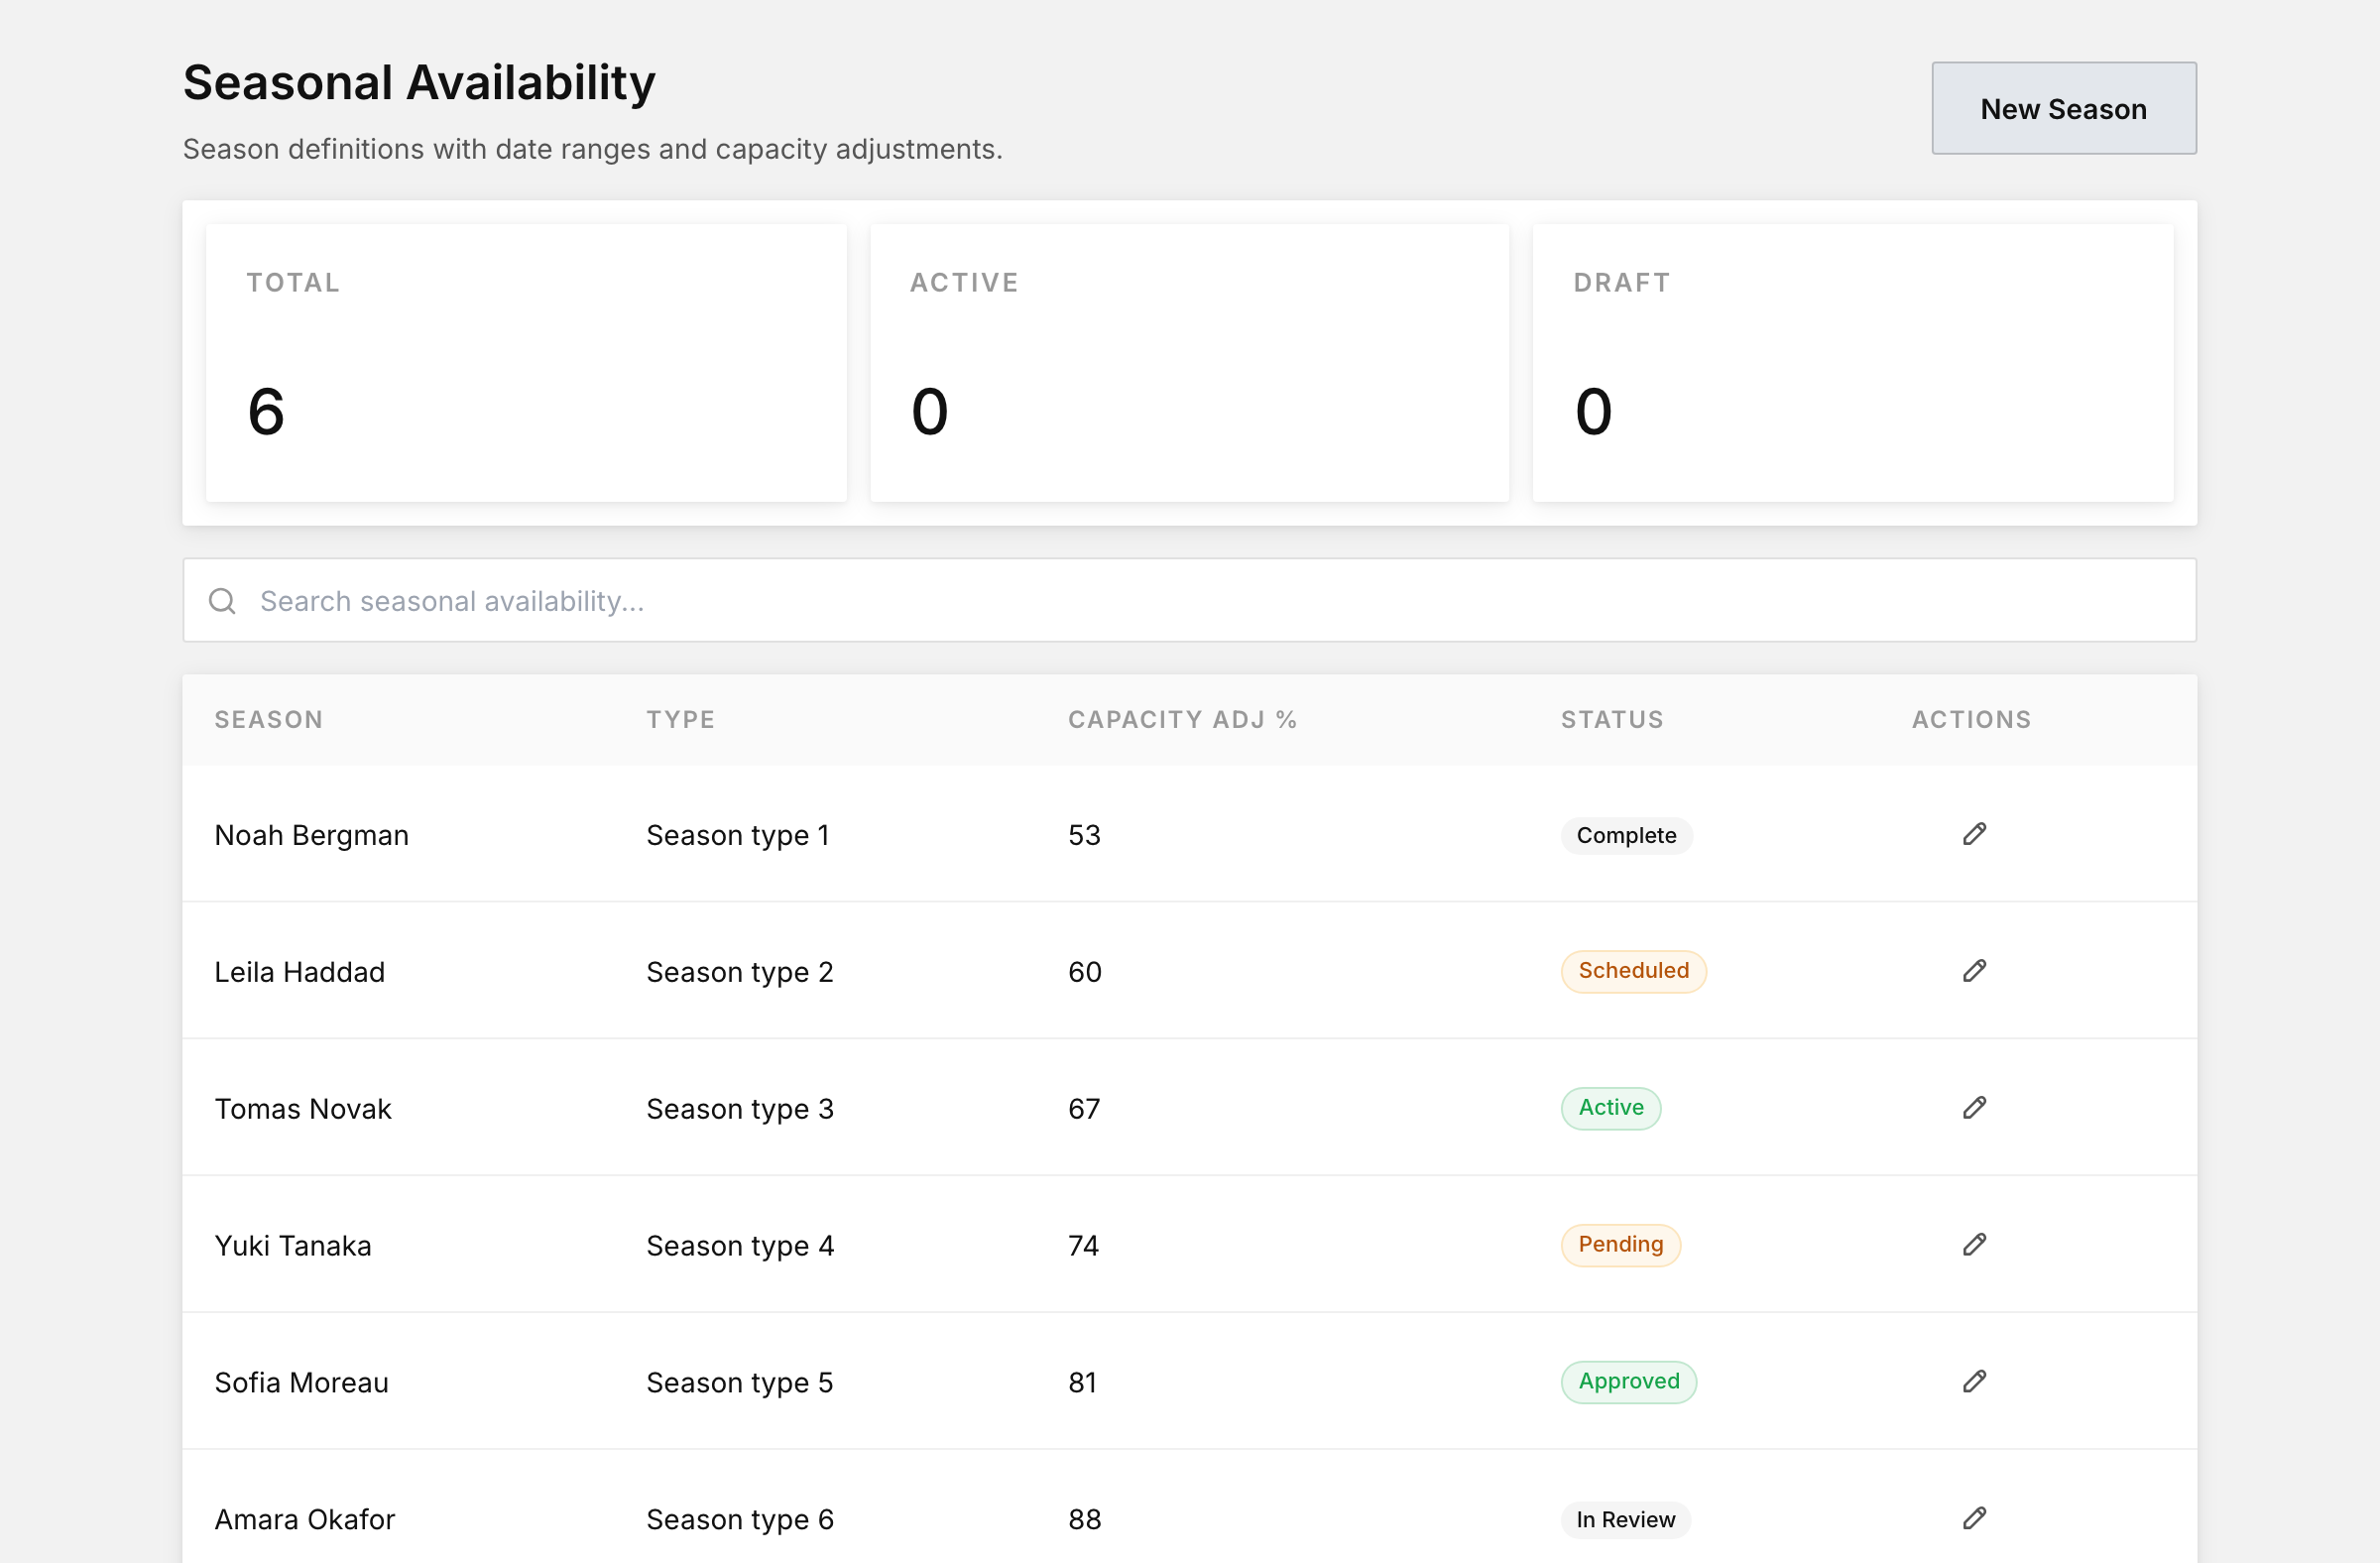This screenshot has width=2380, height=1563.
Task: Click the Scheduled status badge
Action: [1633, 971]
